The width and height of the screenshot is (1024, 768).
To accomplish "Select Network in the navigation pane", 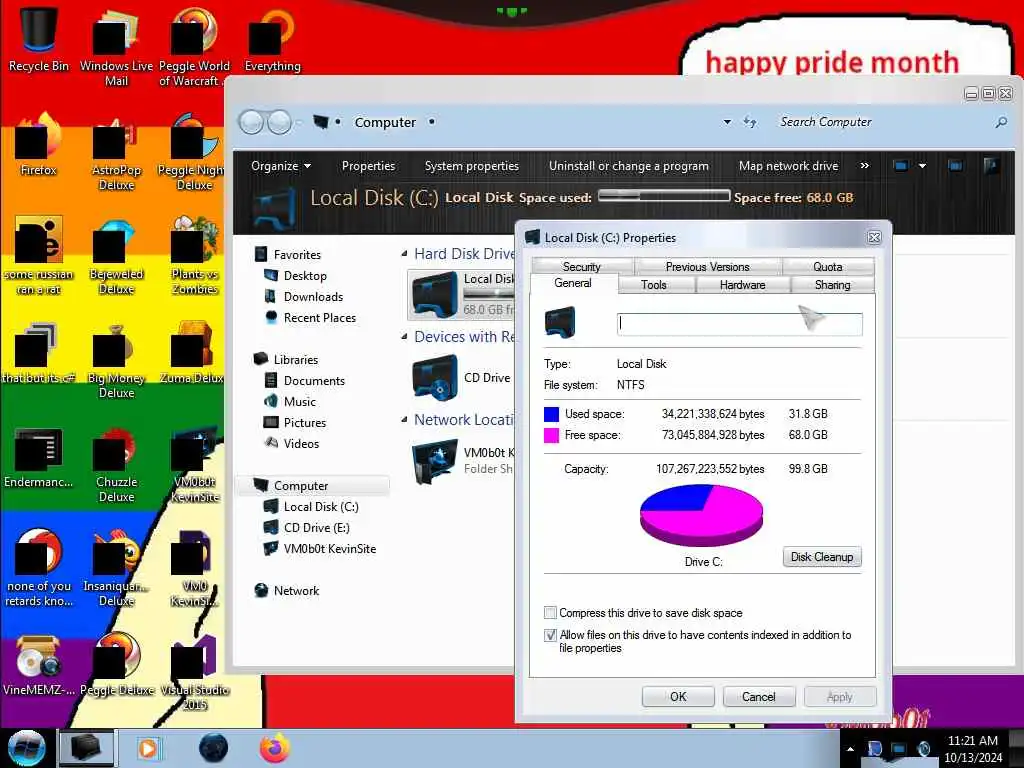I will pos(296,590).
